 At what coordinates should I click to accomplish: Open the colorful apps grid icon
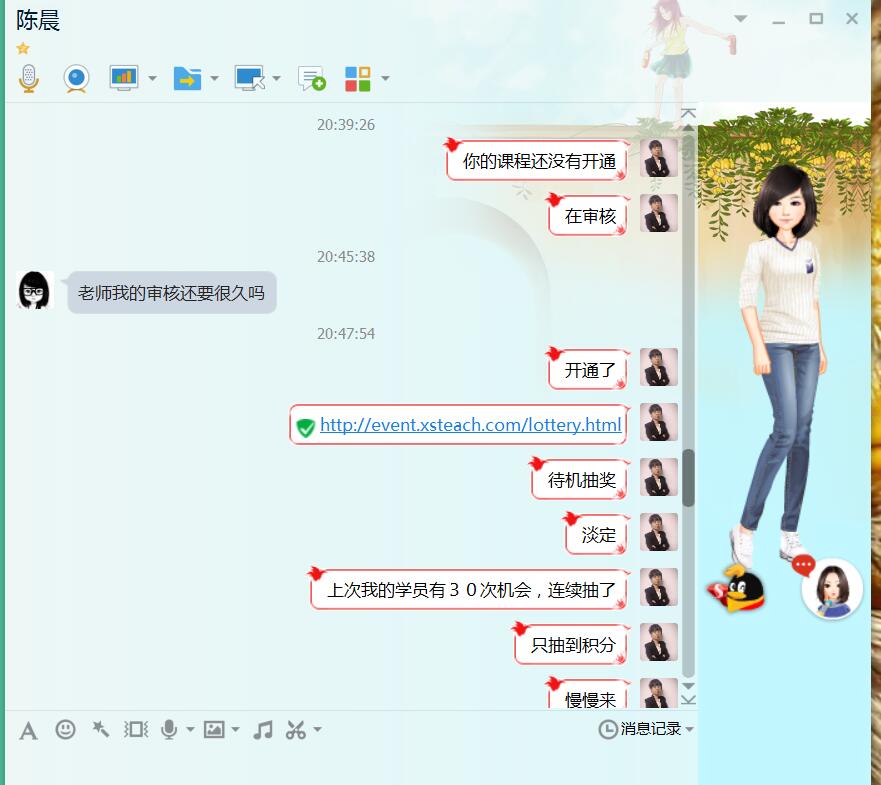click(x=357, y=78)
